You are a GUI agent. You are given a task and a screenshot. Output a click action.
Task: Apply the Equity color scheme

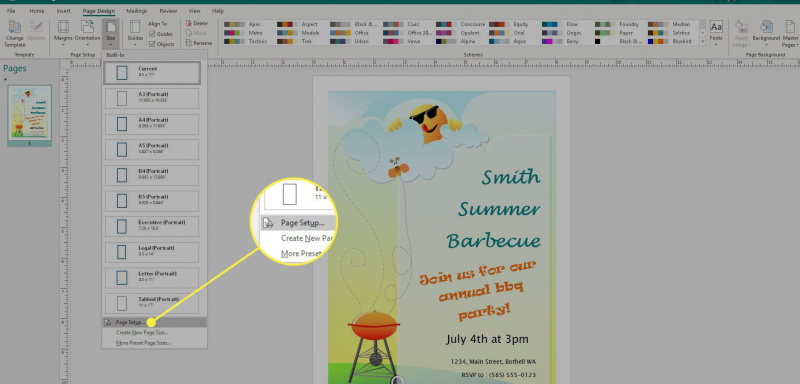[509, 24]
